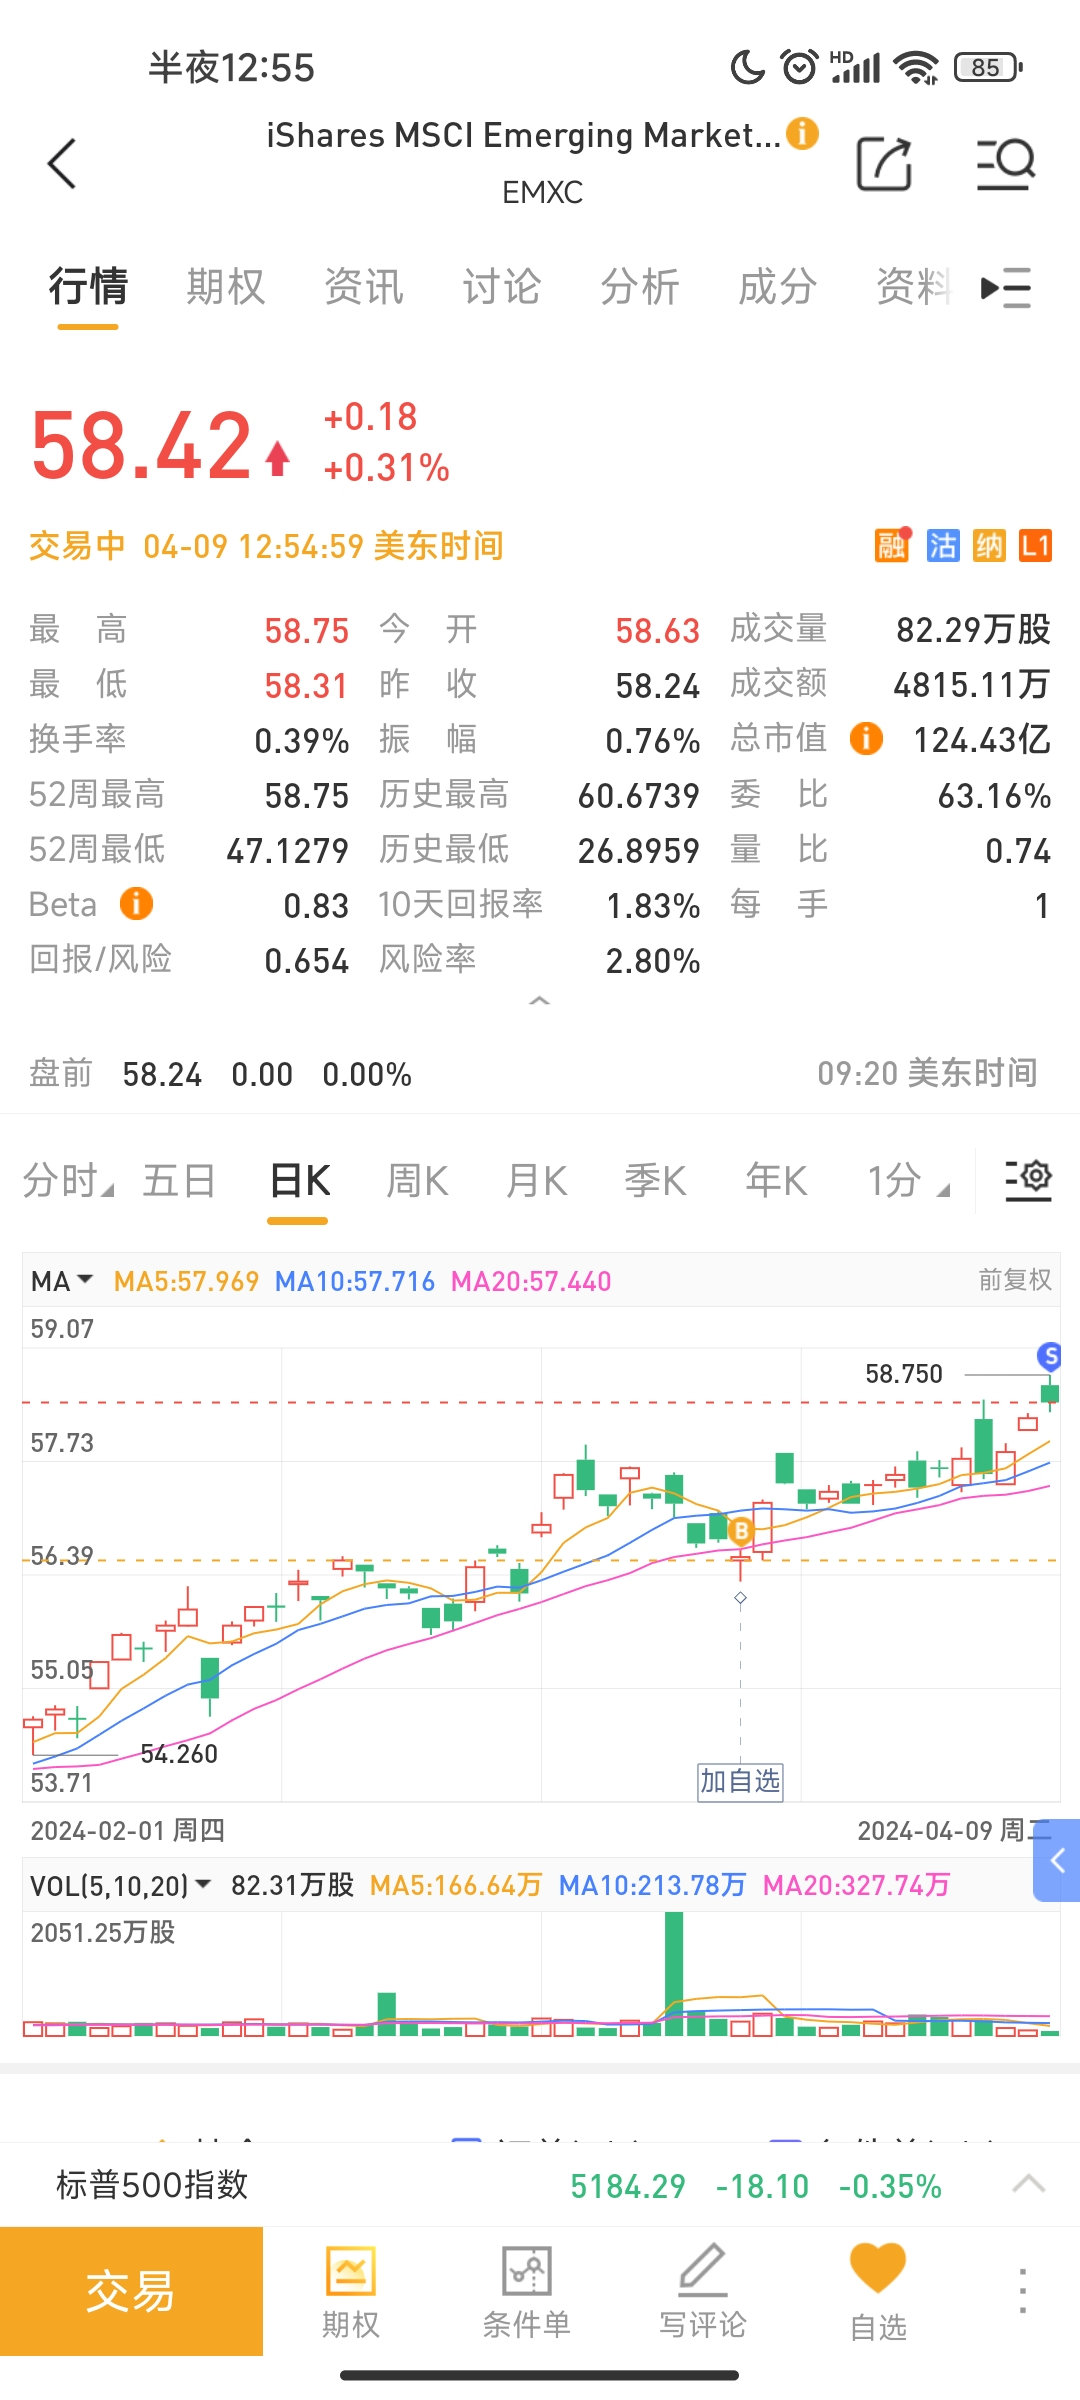Open the 分时 timeframe dropdown
1080x2400 pixels.
(x=68, y=1181)
